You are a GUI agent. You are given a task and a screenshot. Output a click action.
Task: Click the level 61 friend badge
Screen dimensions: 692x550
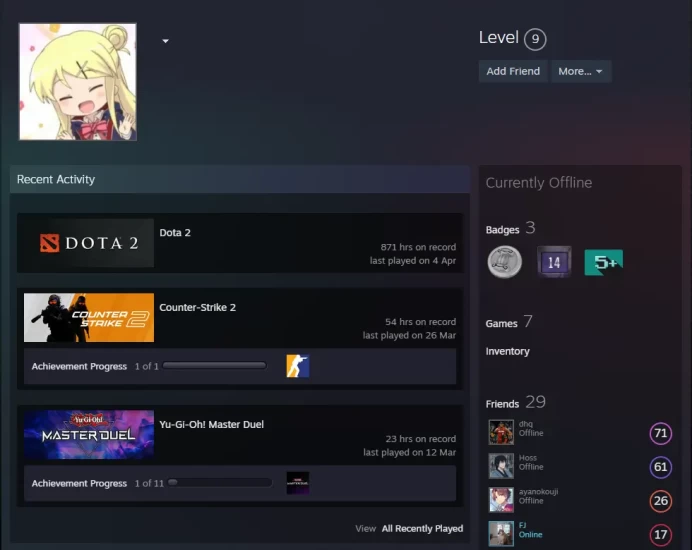tap(661, 467)
